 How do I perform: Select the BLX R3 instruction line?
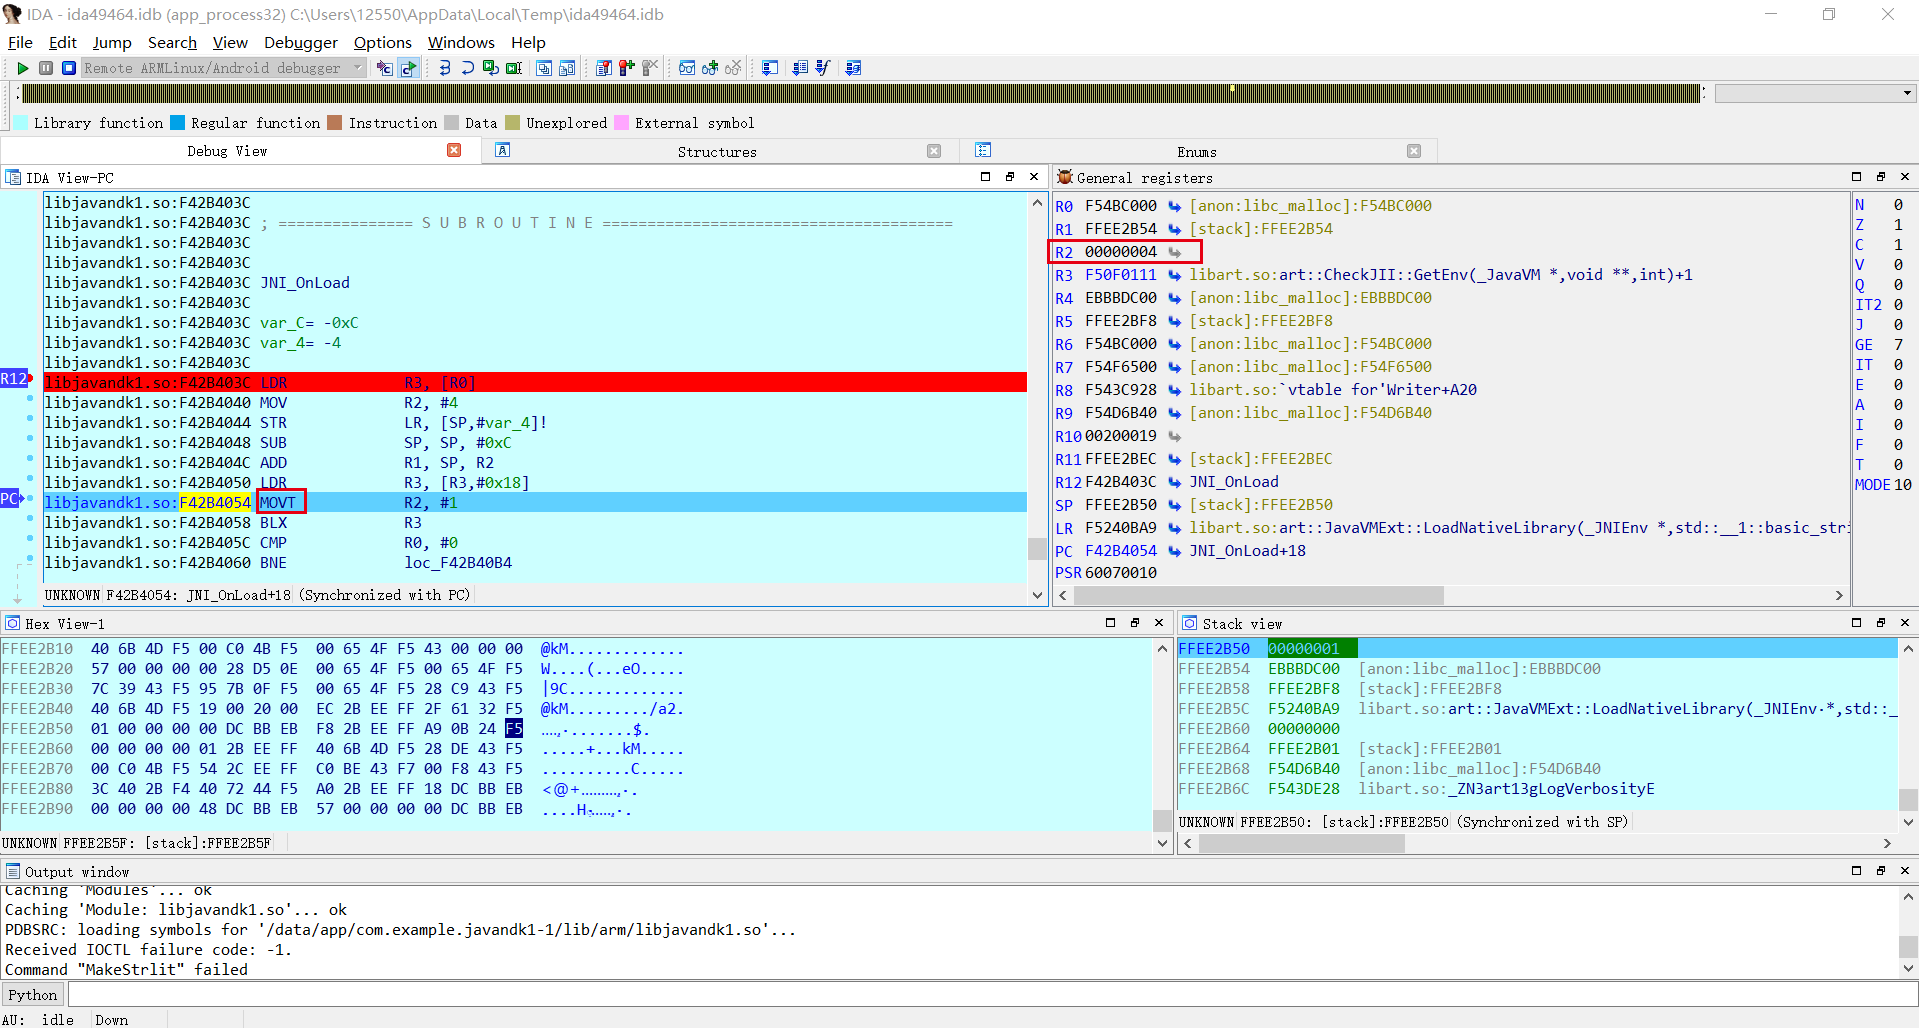[x=535, y=522]
